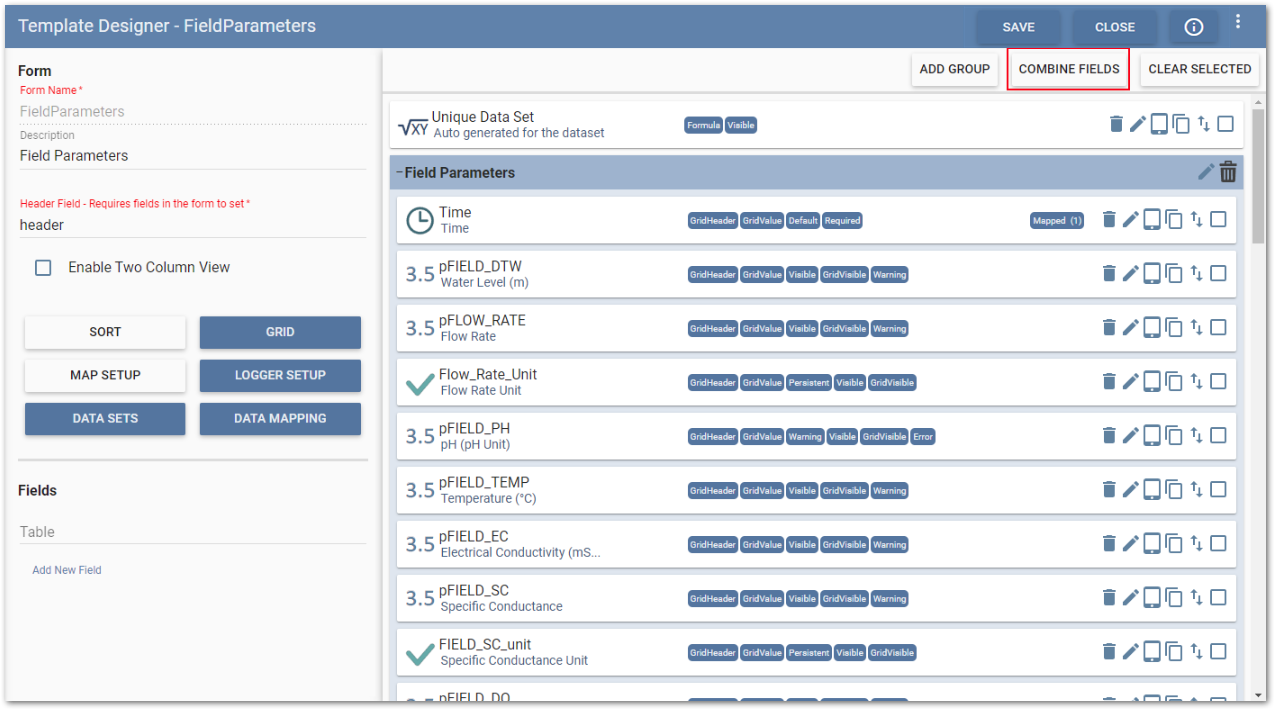Viewport: 1275px width, 710px height.
Task: Open DATA MAPPING
Action: point(280,418)
